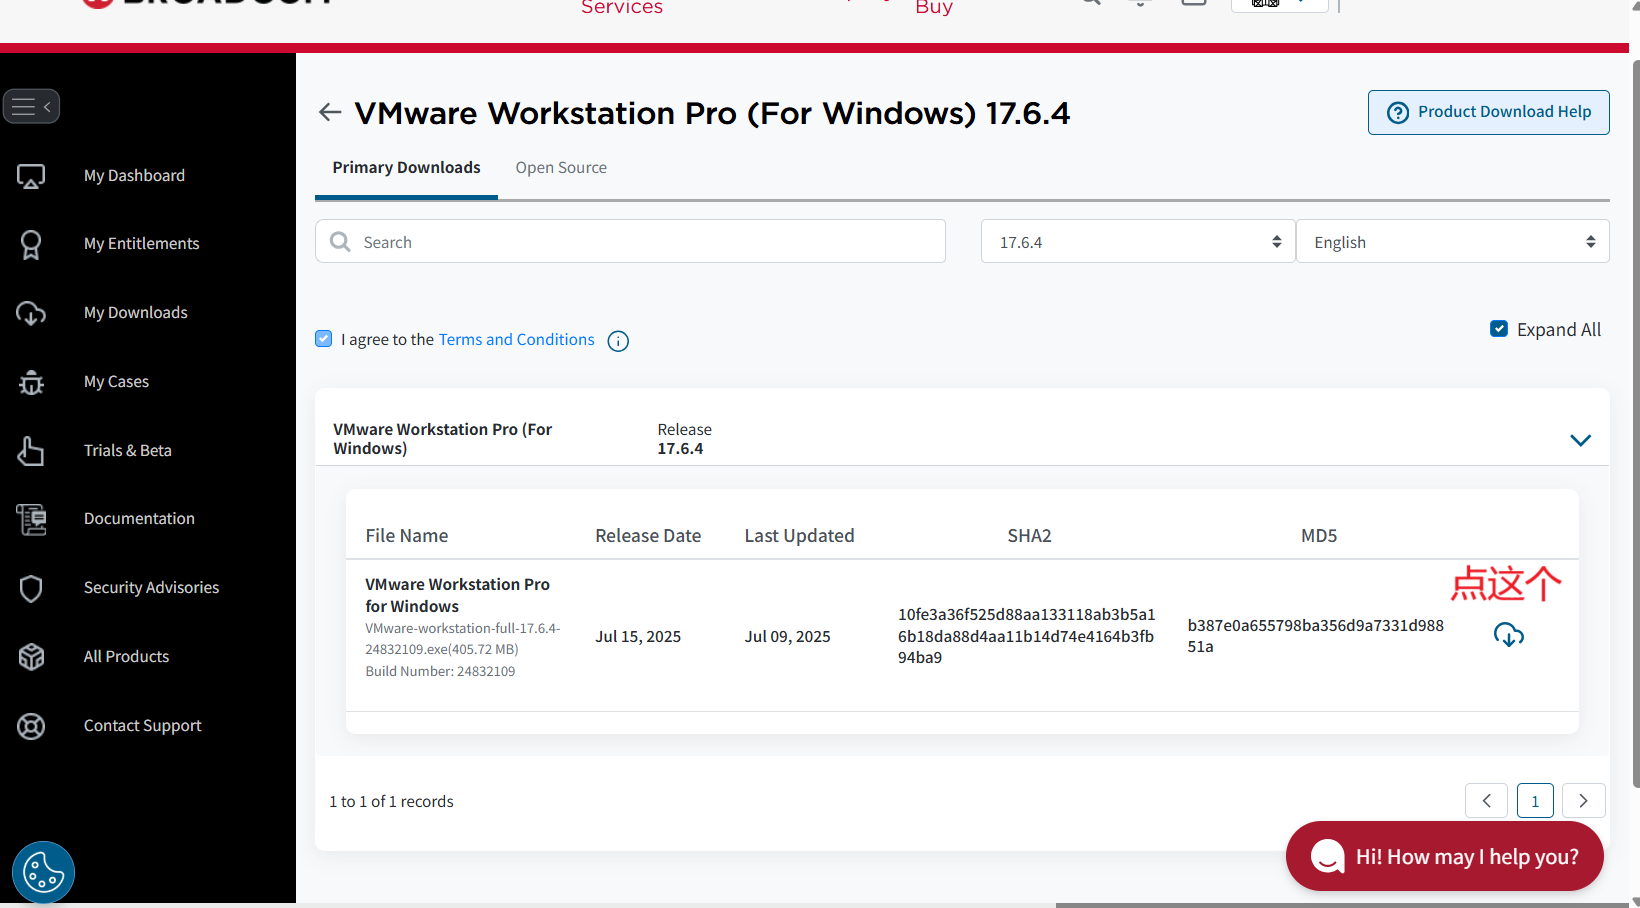The width and height of the screenshot is (1640, 908).
Task: Click the My Entitlements ribbon icon
Action: point(31,244)
